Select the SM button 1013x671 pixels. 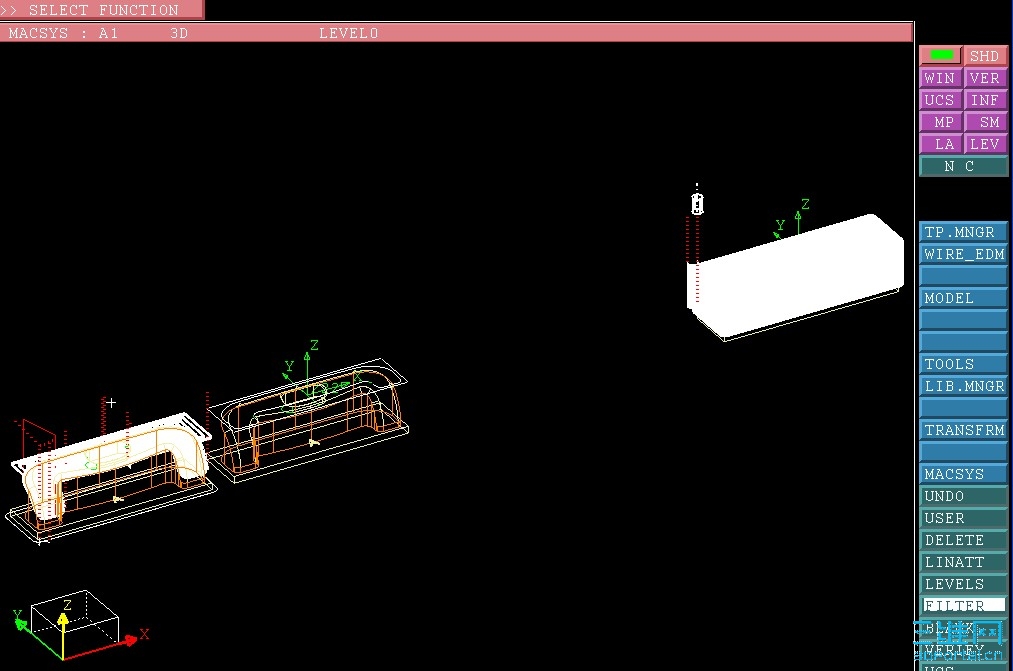click(x=985, y=122)
